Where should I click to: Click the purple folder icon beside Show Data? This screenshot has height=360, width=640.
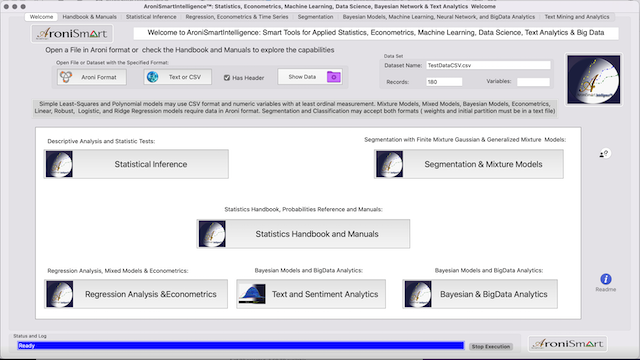333,77
